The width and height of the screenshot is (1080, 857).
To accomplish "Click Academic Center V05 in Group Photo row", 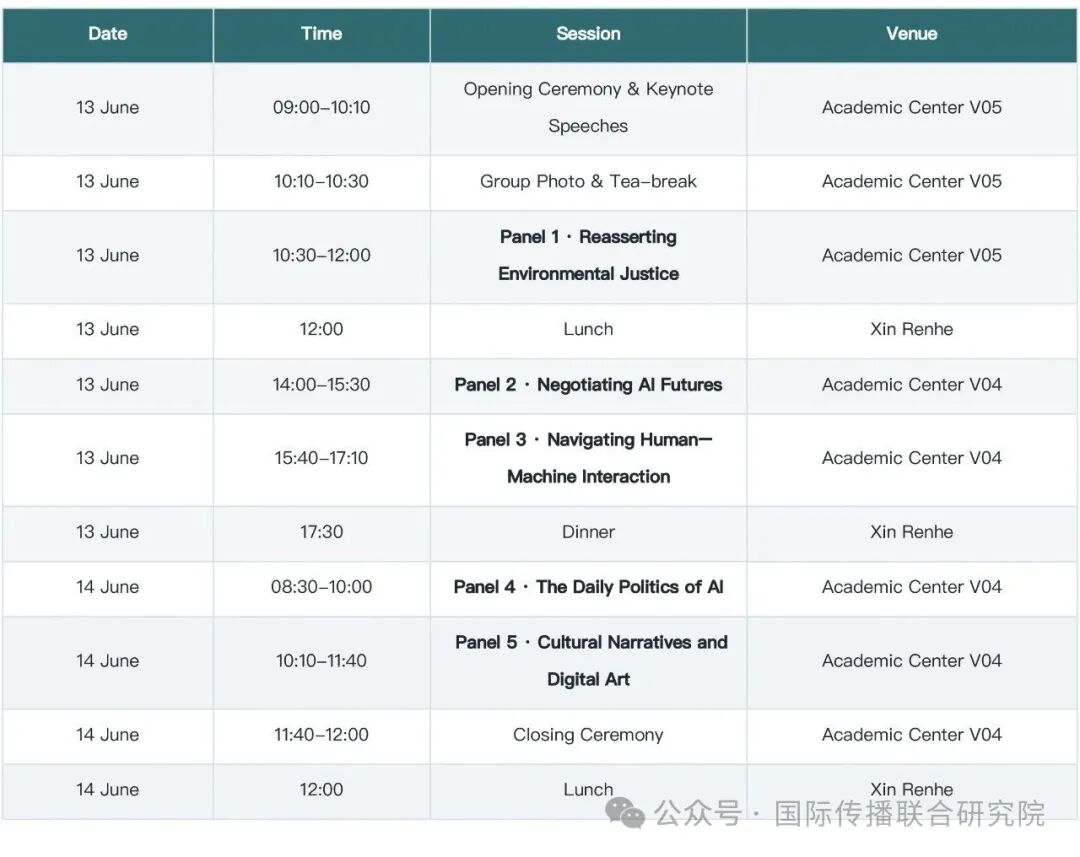I will click(911, 181).
